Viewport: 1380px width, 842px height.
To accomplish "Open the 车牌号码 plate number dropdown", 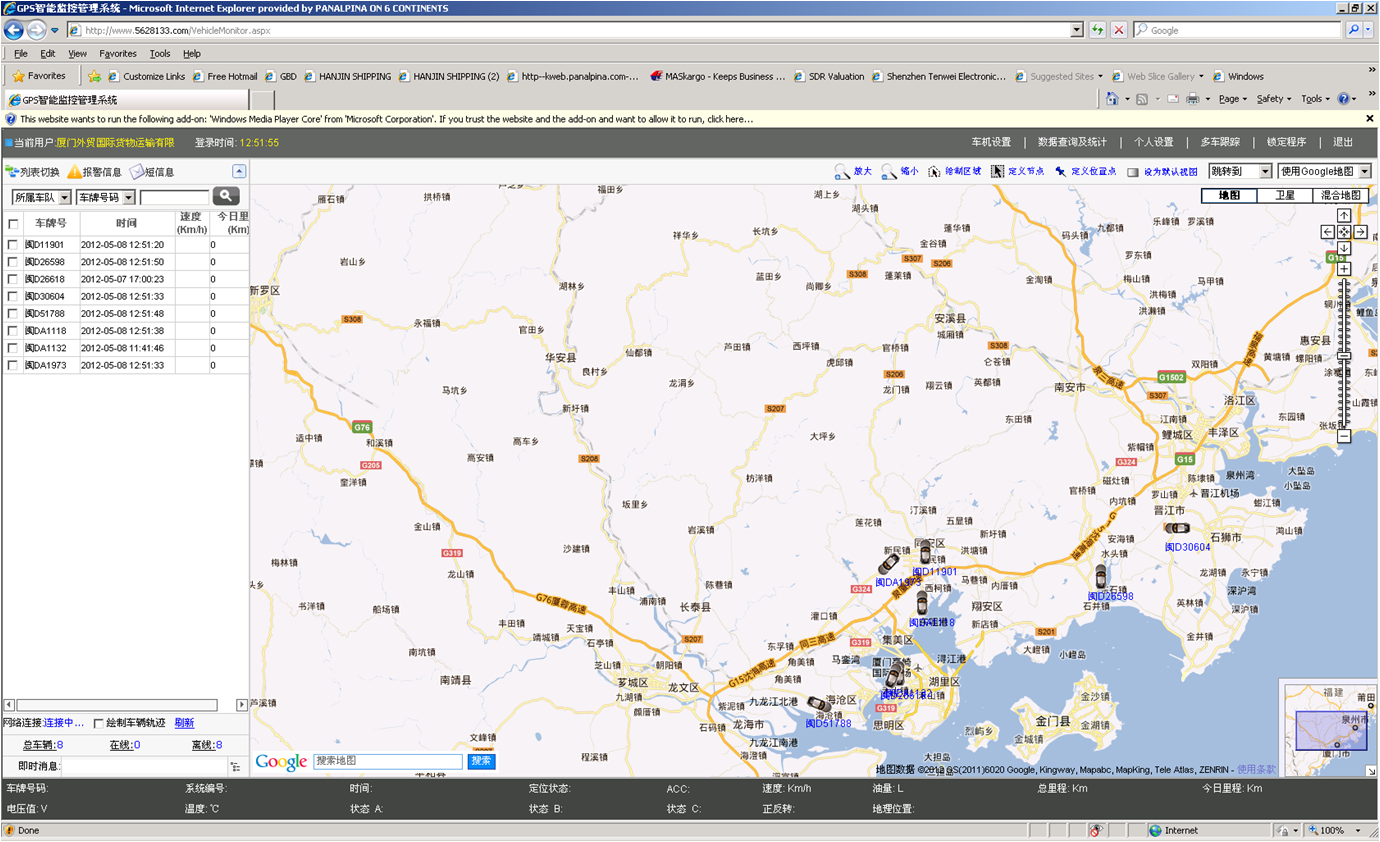I will (x=105, y=198).
